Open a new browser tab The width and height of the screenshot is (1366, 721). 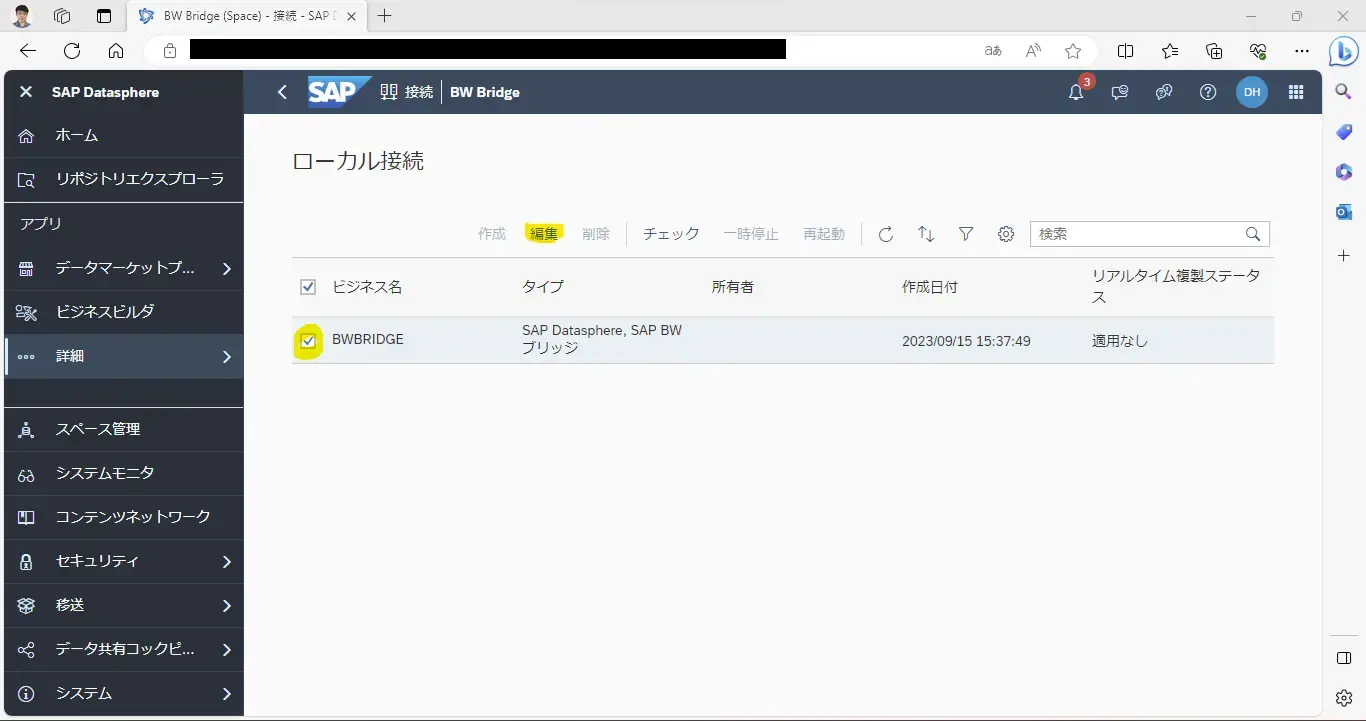[x=385, y=15]
